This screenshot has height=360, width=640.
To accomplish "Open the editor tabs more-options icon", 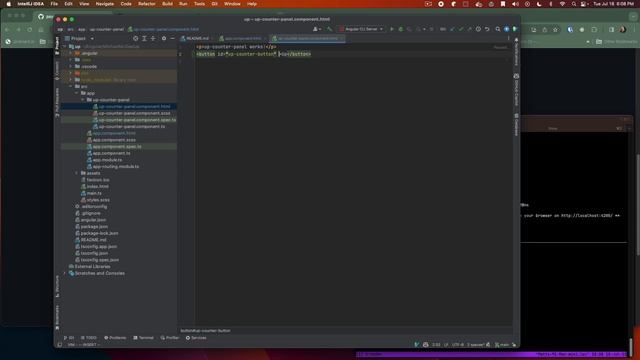I will [508, 38].
